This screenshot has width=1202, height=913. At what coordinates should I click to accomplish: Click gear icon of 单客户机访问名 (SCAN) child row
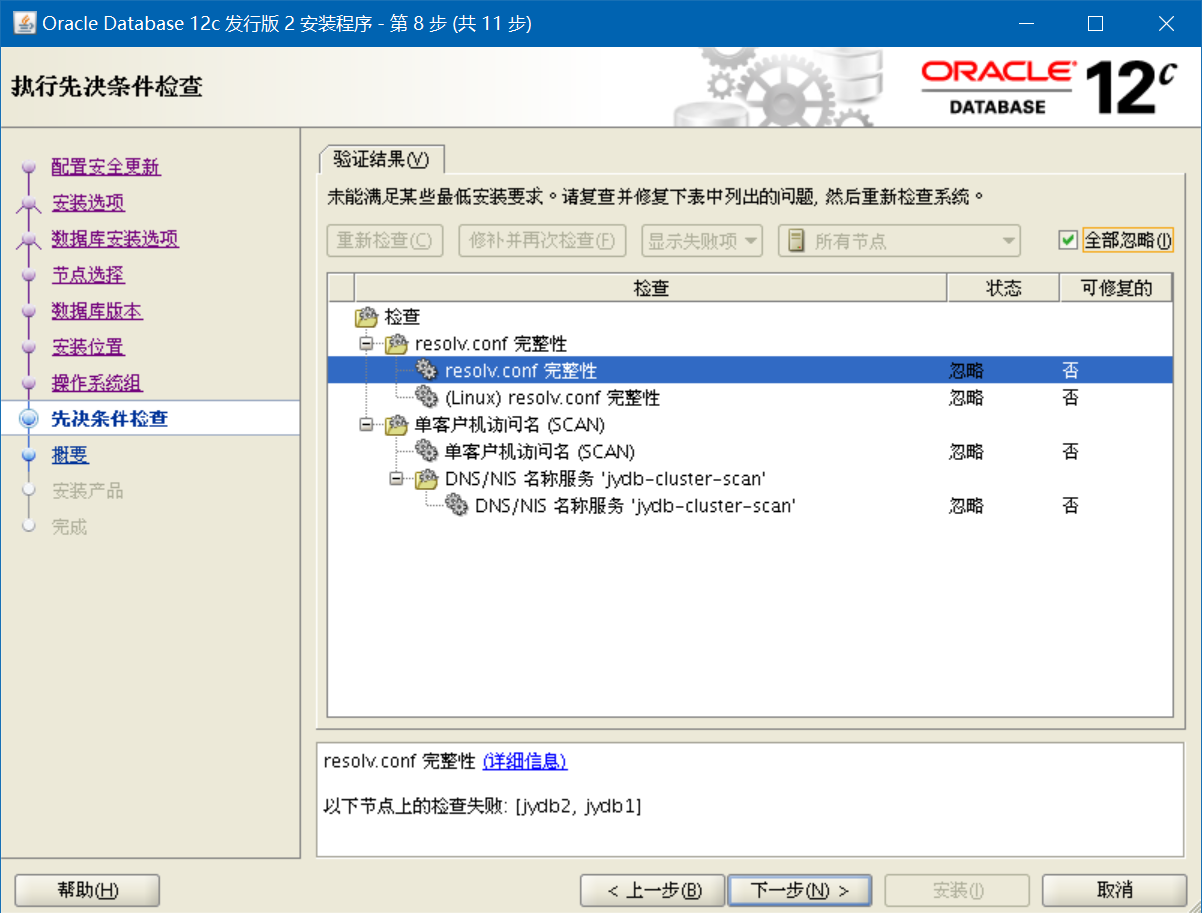[x=426, y=451]
